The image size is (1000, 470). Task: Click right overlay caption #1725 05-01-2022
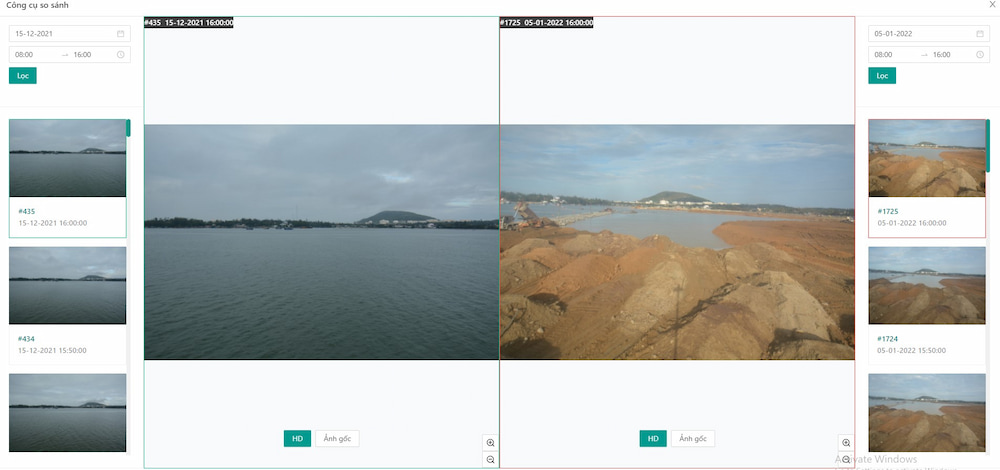point(547,23)
